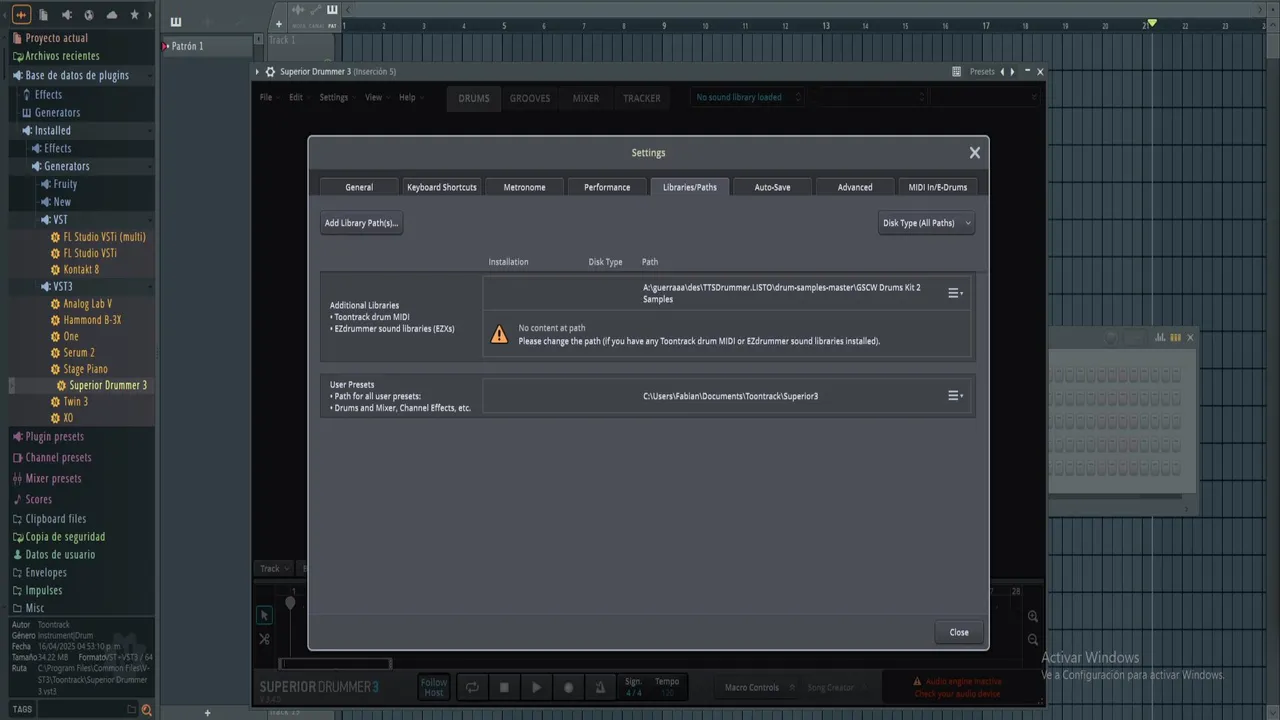Click the horizontal scrollbar under the track
The image size is (1280, 720).
tap(335, 663)
